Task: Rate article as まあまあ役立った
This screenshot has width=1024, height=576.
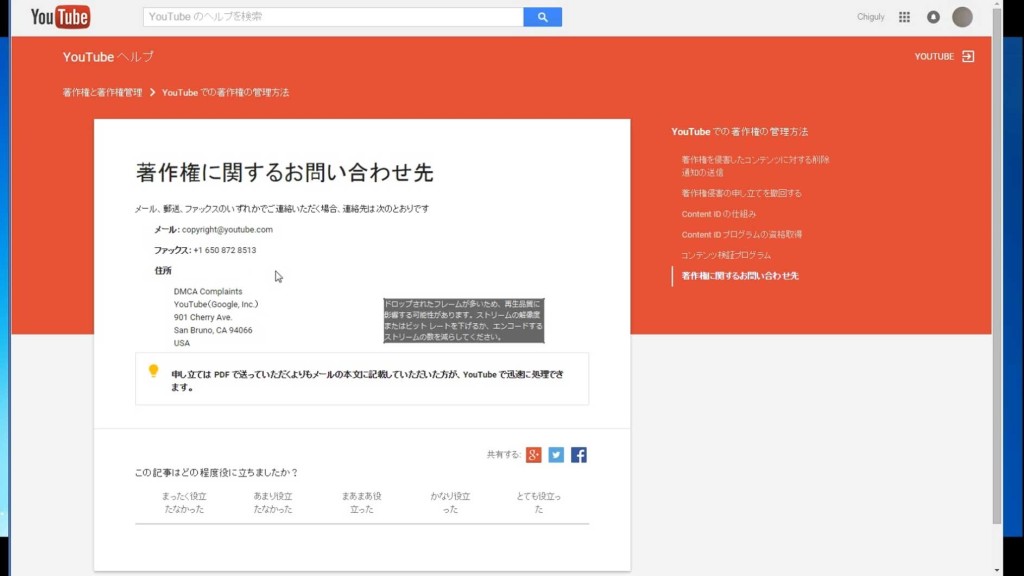Action: click(361, 502)
